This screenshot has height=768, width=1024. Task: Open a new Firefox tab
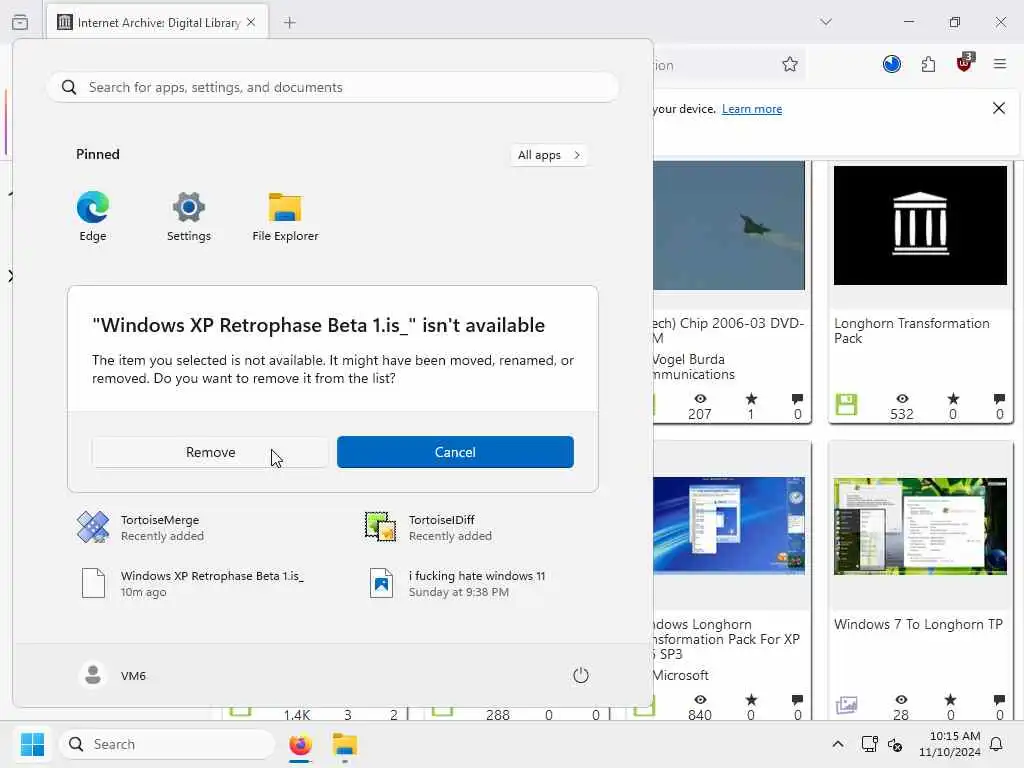pyautogui.click(x=290, y=23)
